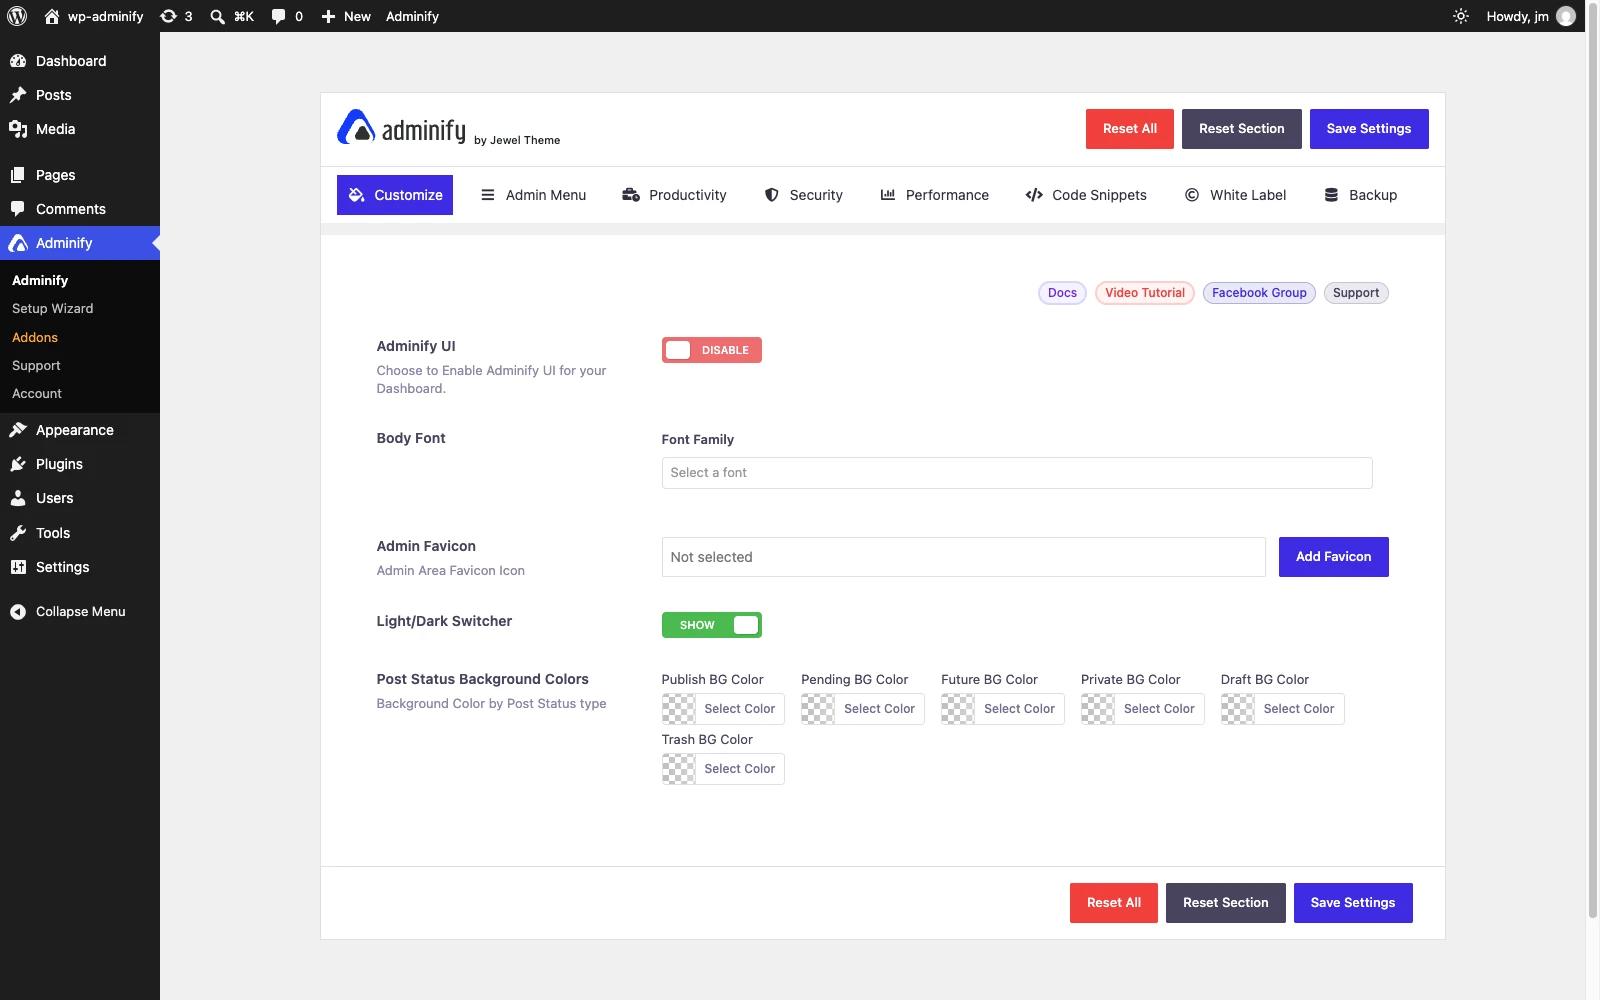Click the Settings sliders icon
1600x1000 pixels.
pyautogui.click(x=18, y=567)
